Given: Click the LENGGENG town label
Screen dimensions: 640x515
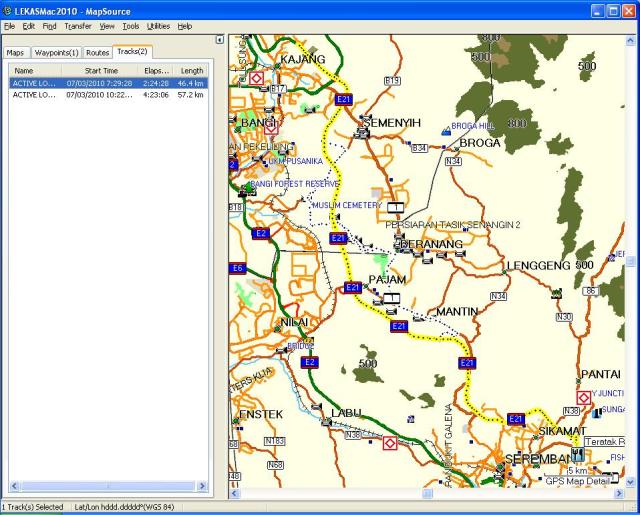Looking at the screenshot, I should coord(539,266).
